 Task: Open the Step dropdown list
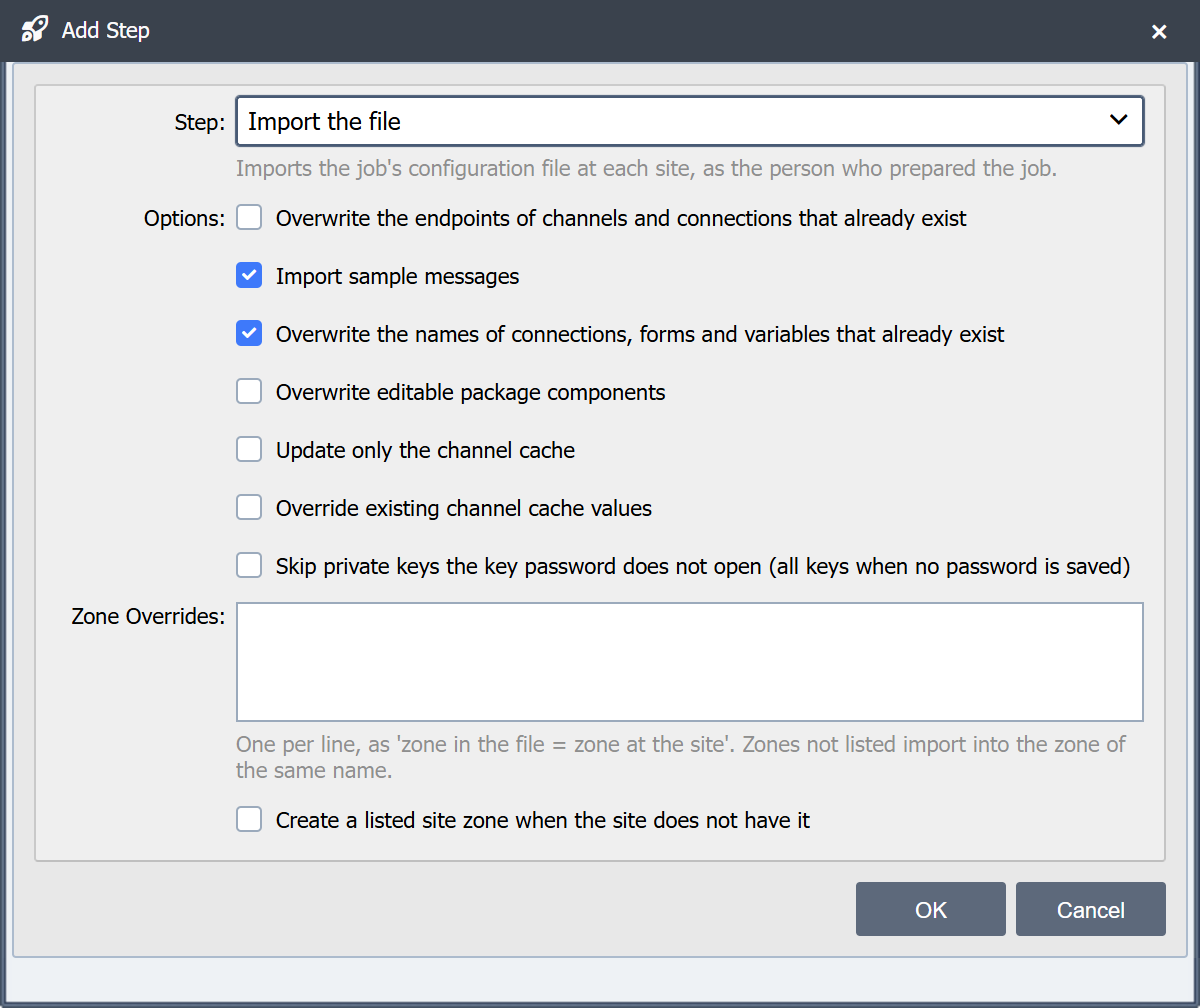coord(690,121)
